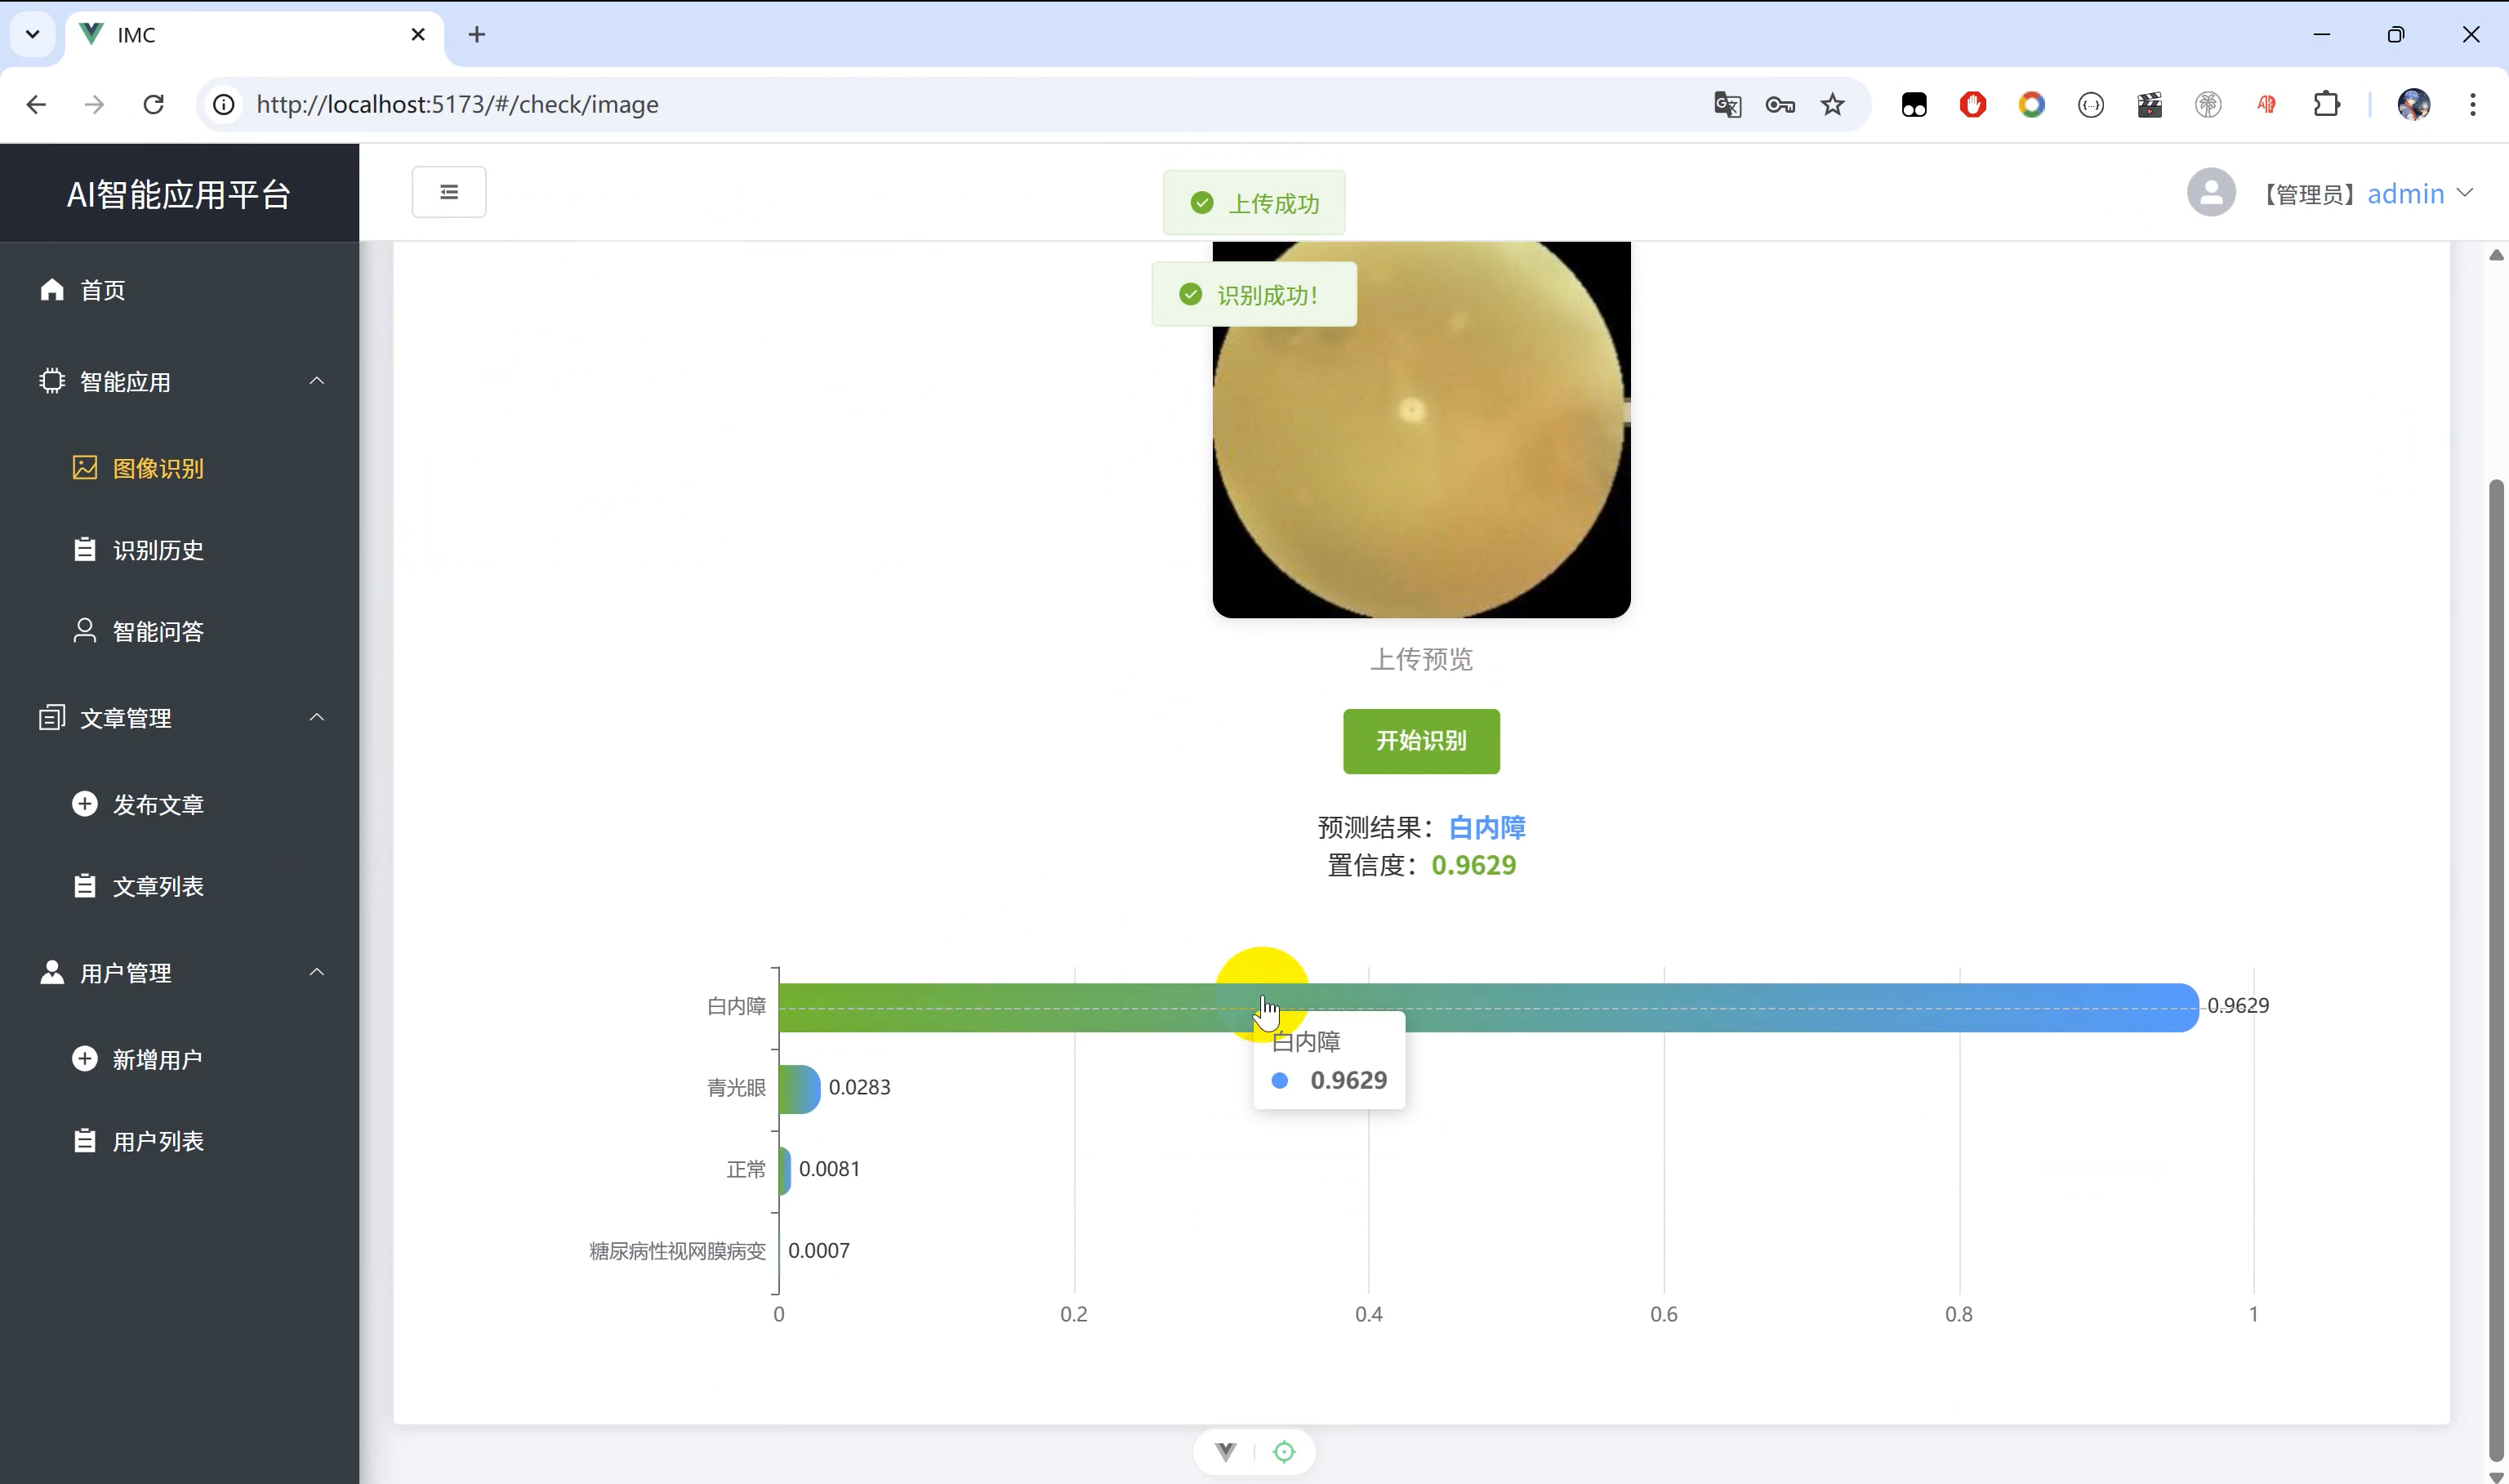2509x1484 pixels.
Task: Open 智能问答 via its person icon
Action: click(x=84, y=630)
